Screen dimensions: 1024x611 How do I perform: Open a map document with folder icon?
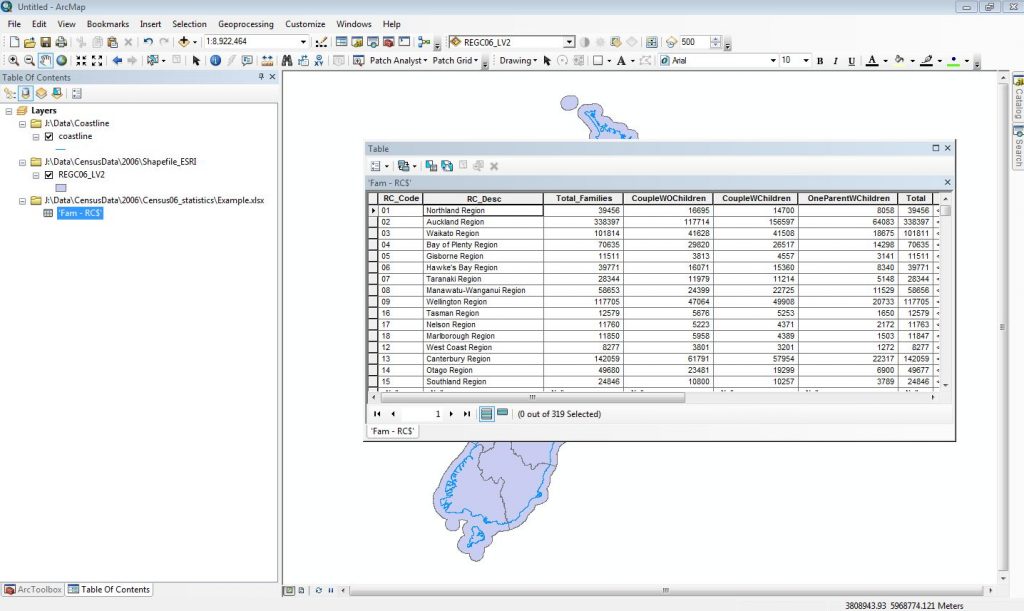pos(29,42)
